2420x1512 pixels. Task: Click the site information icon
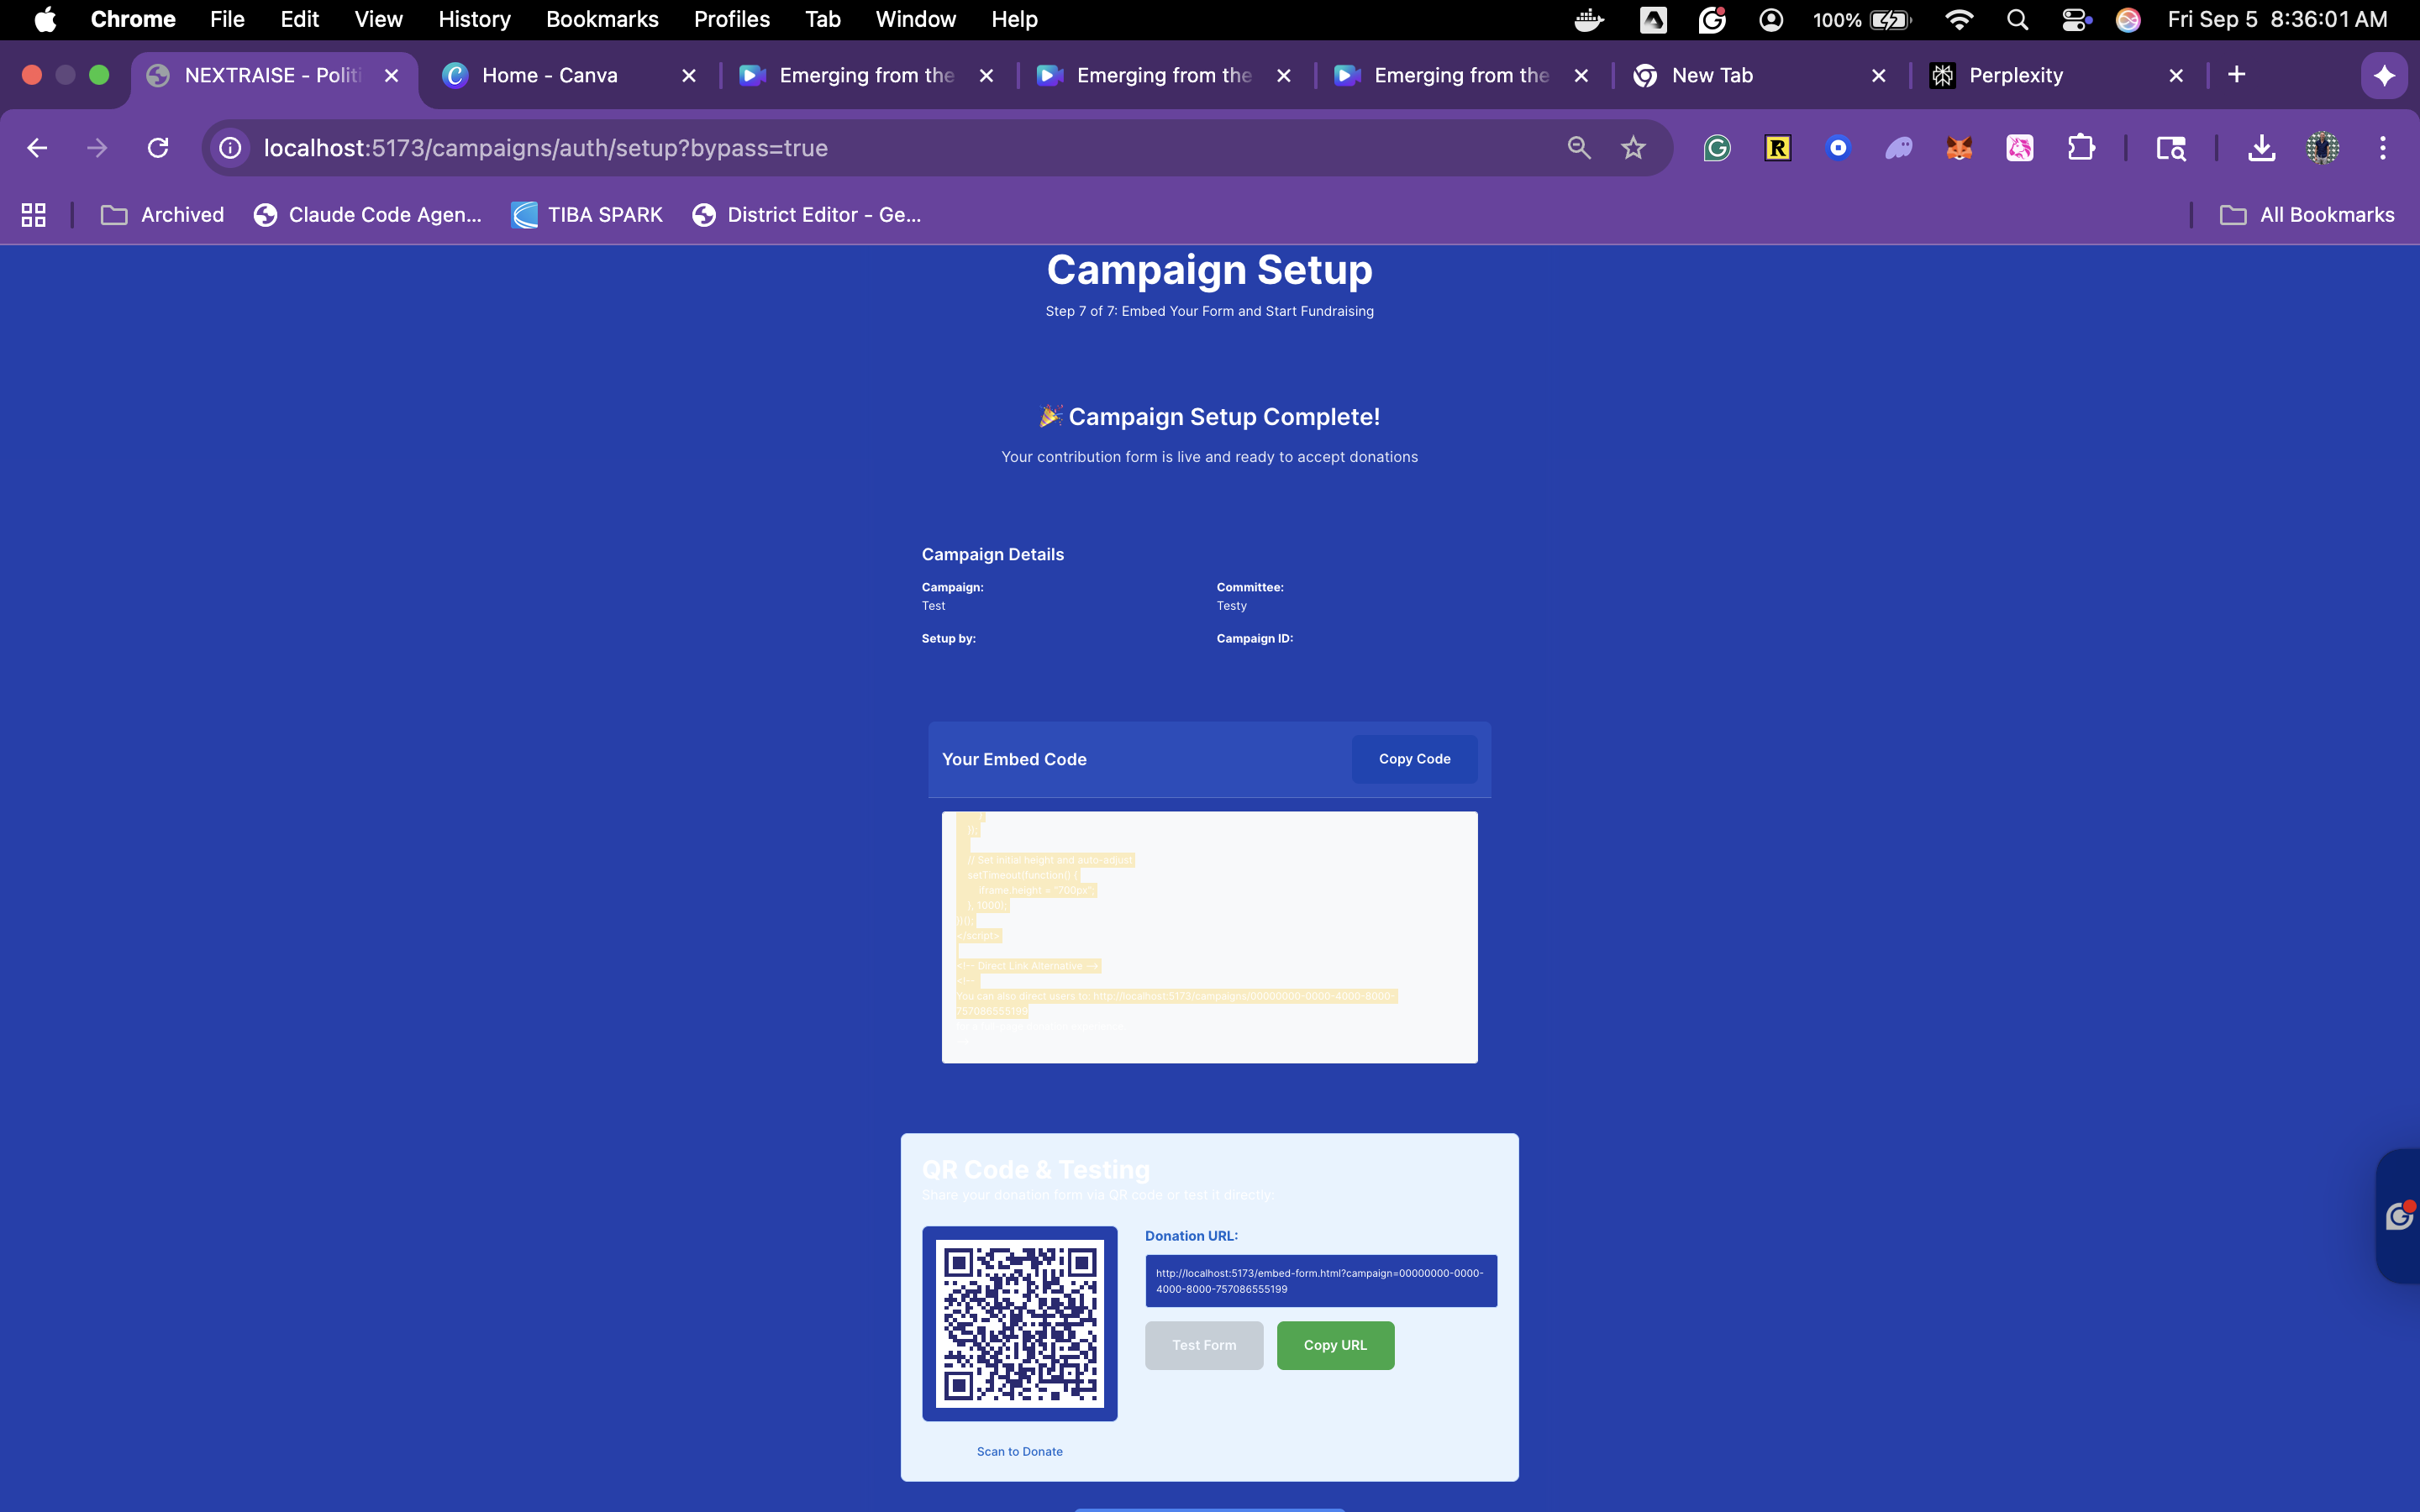point(231,148)
